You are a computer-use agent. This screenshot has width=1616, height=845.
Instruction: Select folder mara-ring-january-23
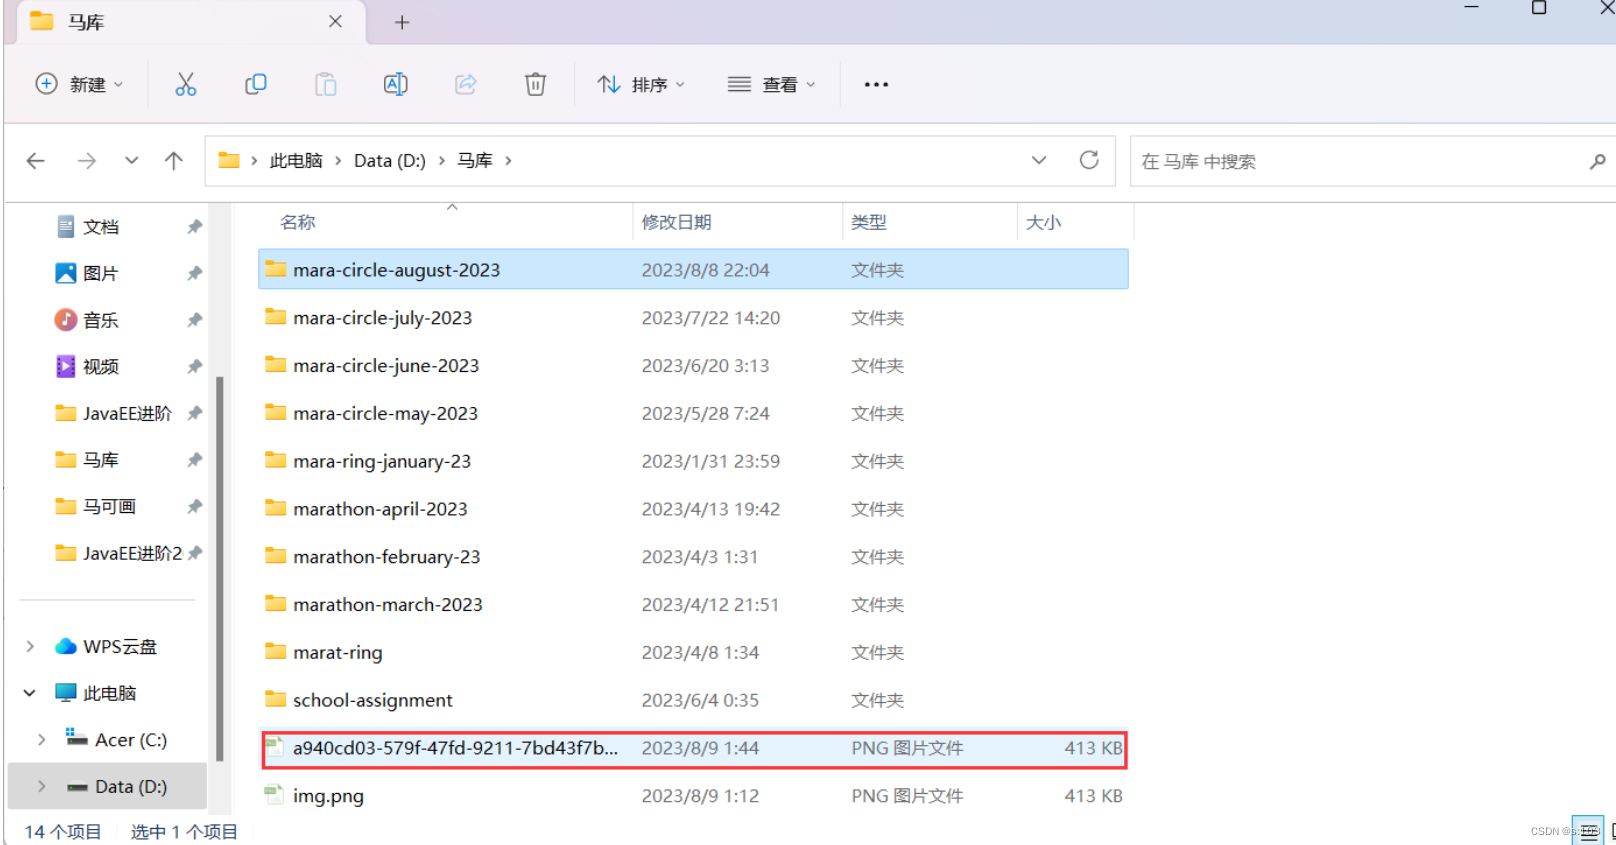click(693, 461)
